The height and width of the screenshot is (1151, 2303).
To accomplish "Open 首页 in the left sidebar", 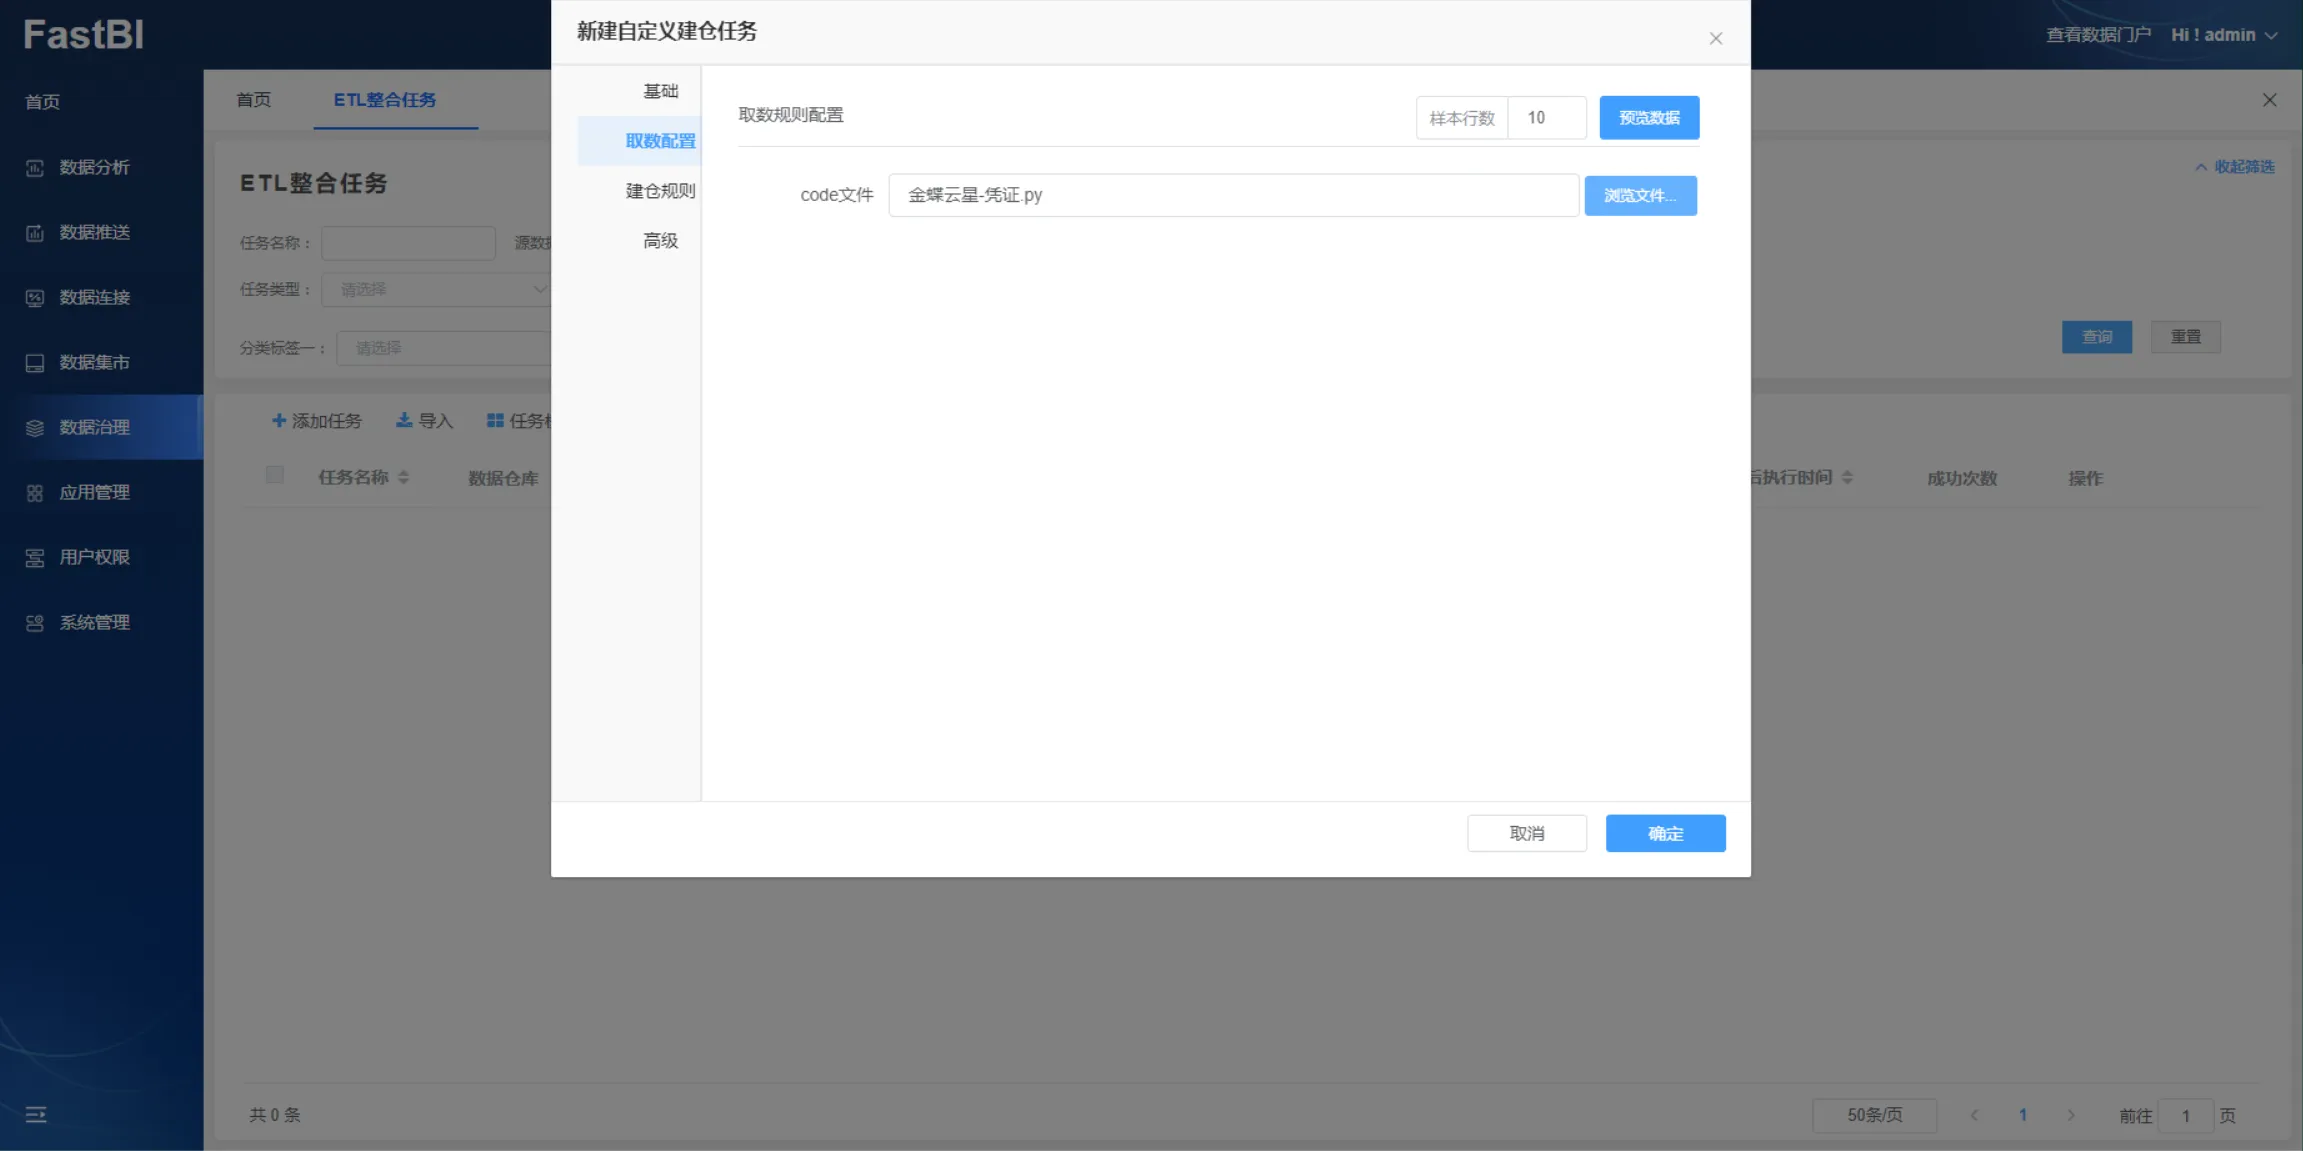I will coord(43,102).
